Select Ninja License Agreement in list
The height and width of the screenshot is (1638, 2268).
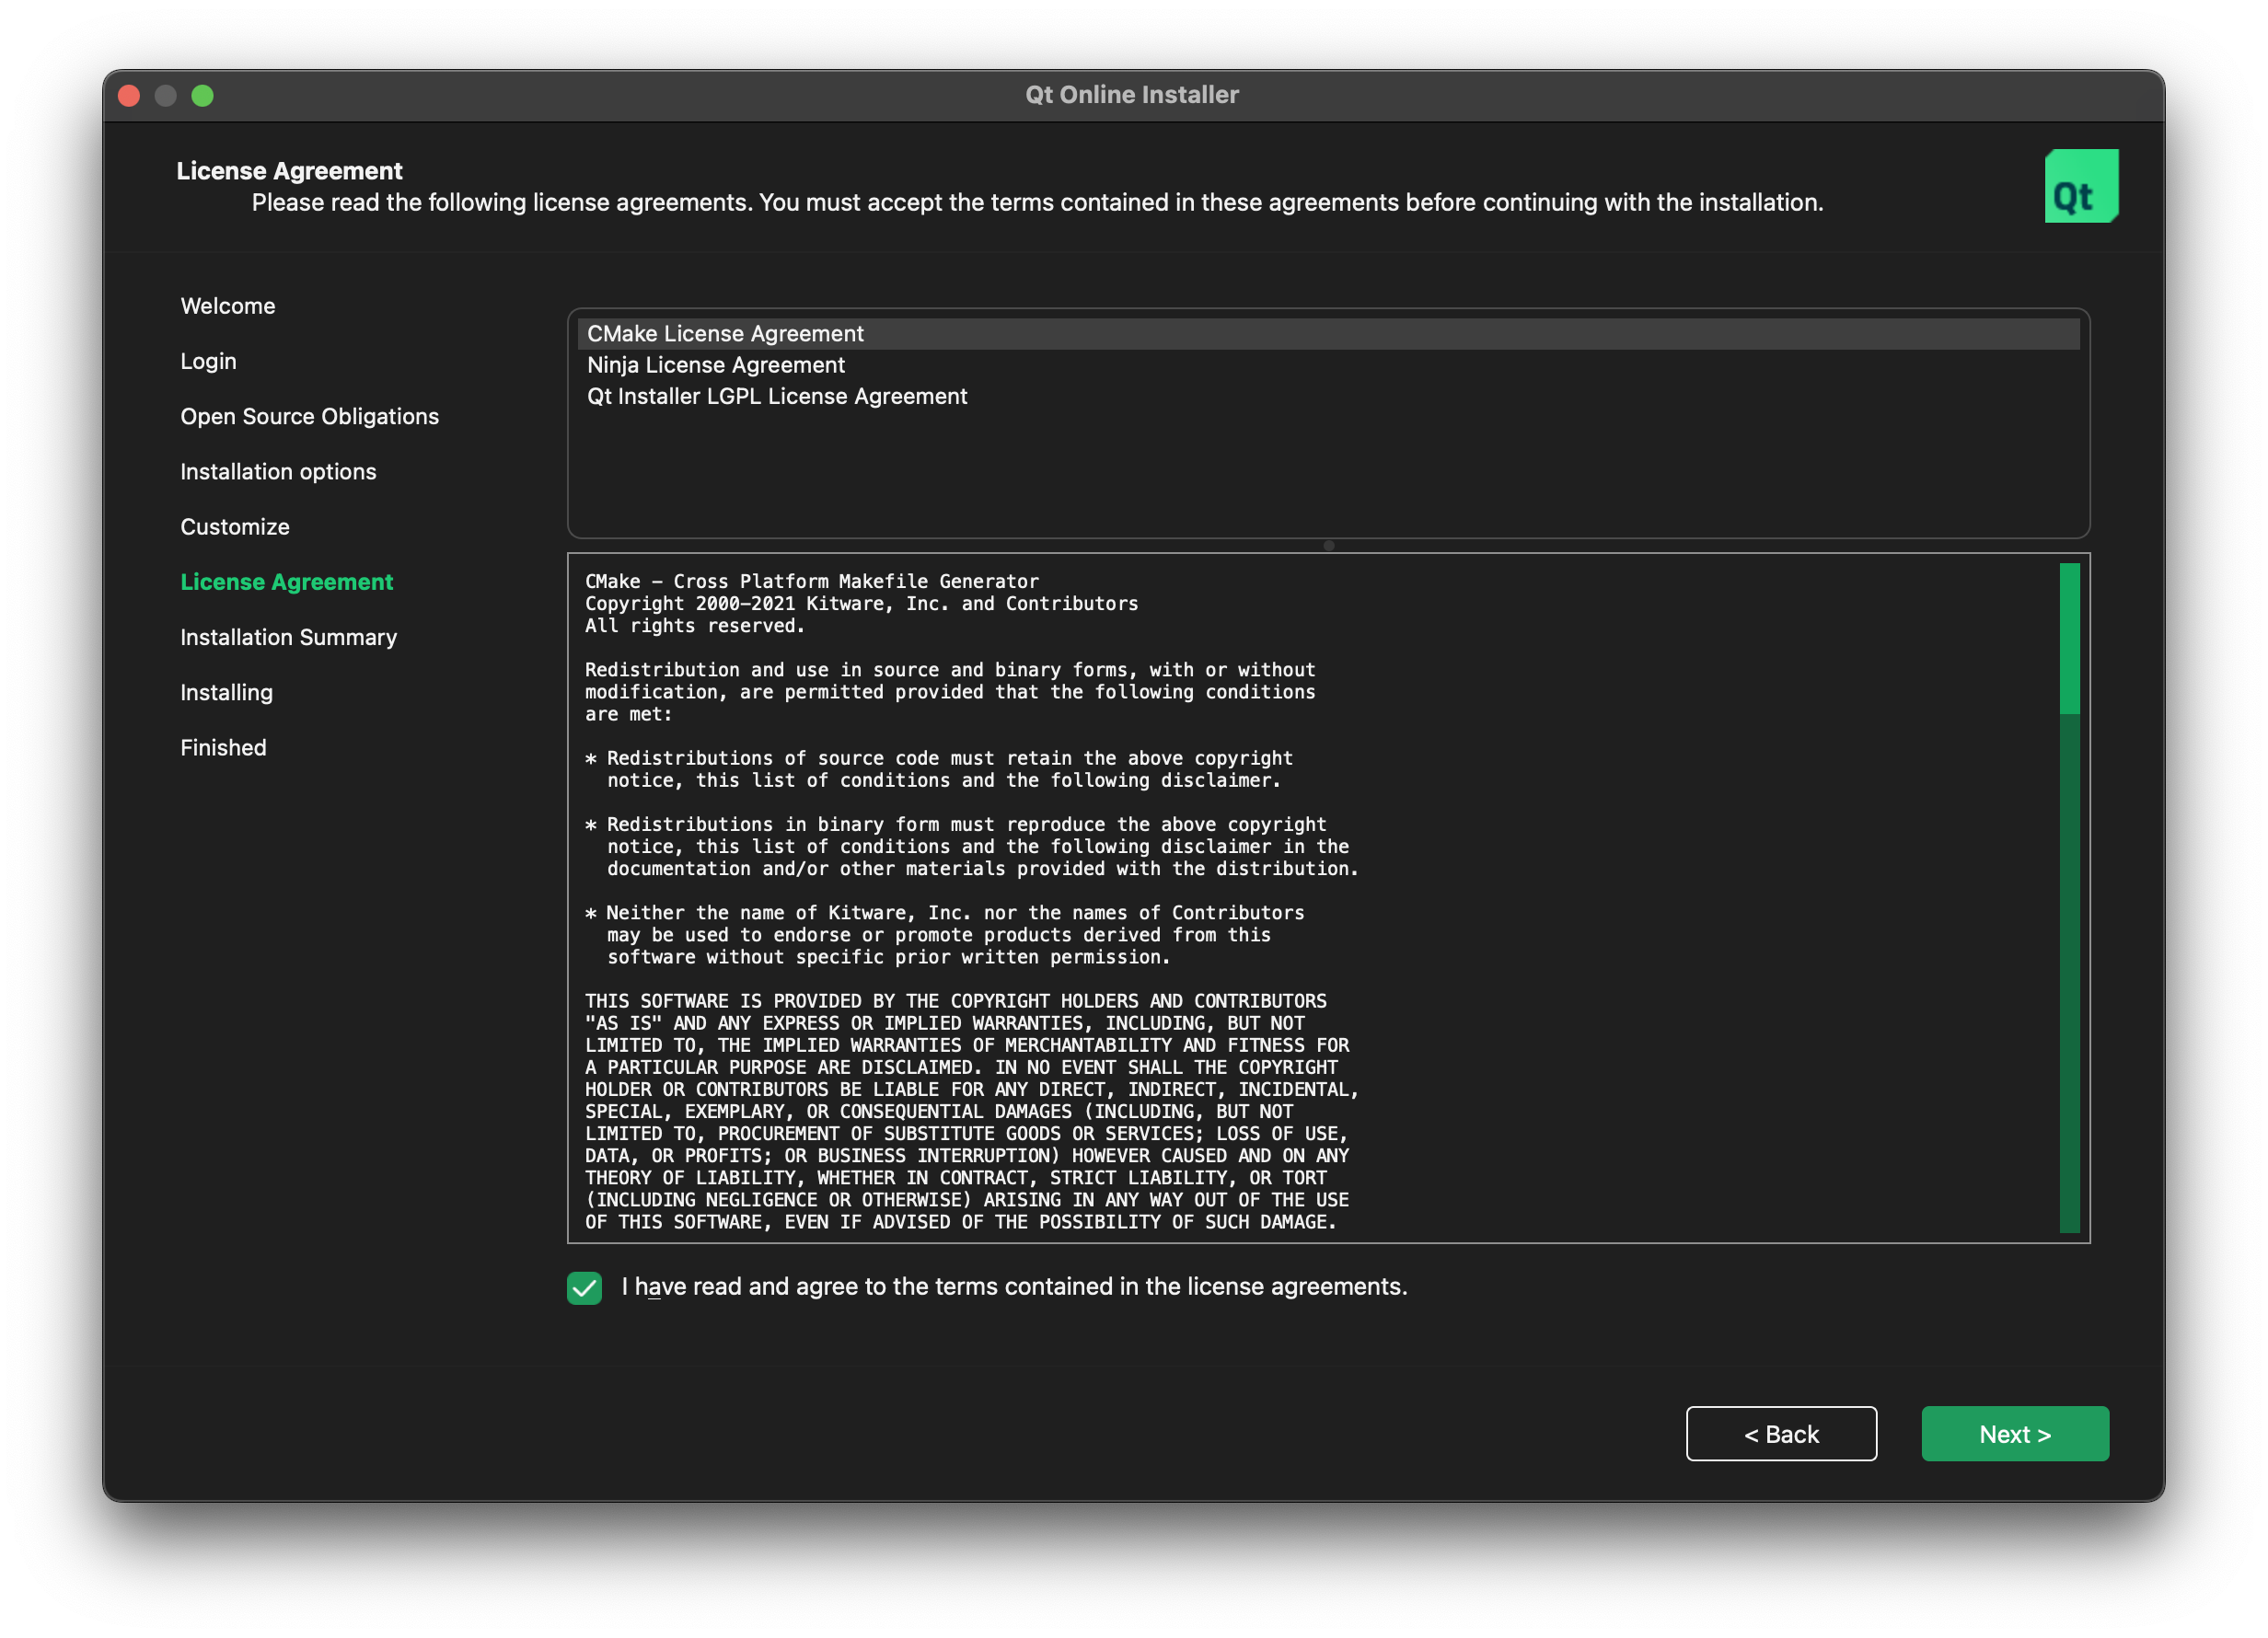click(1328, 365)
